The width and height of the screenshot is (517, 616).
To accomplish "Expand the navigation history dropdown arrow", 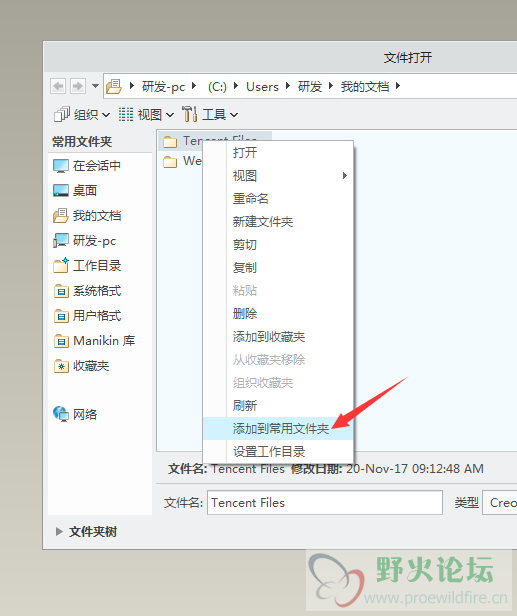I will (x=95, y=86).
